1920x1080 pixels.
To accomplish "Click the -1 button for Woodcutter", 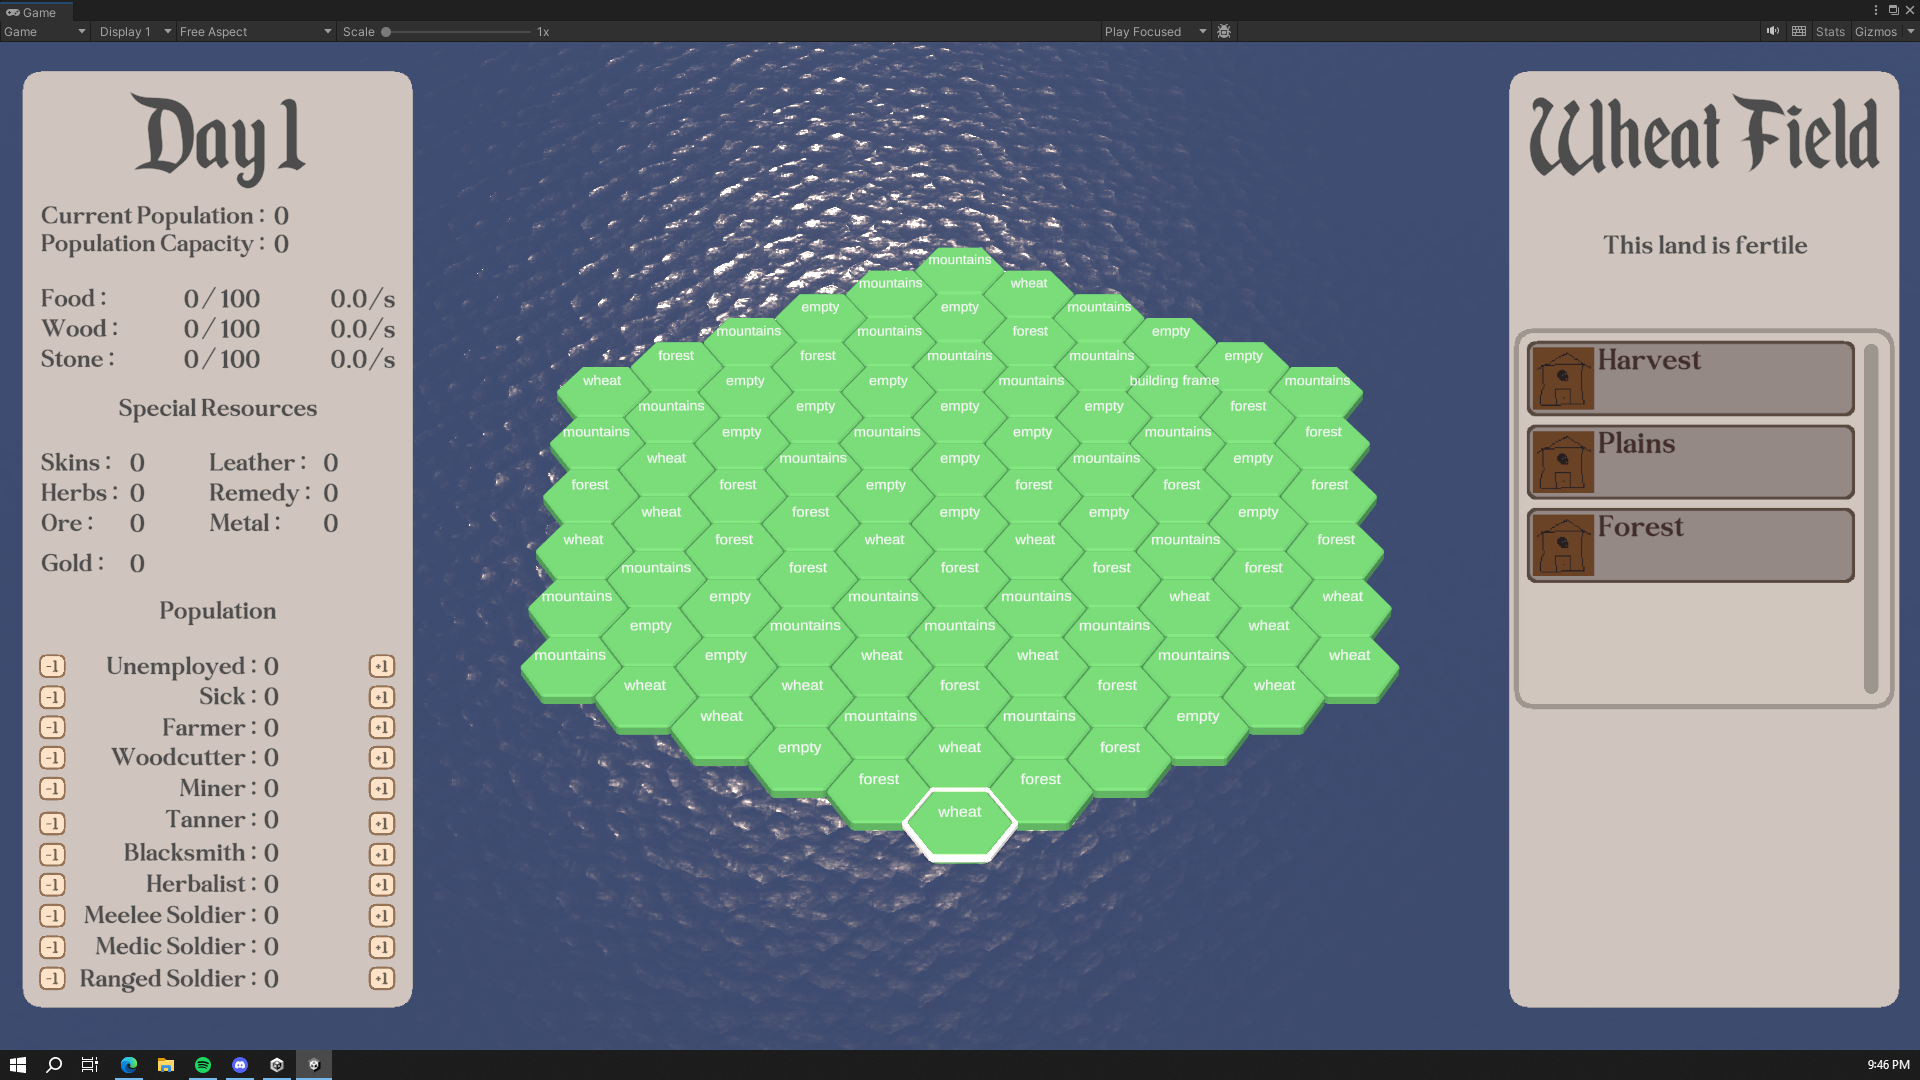I will click(53, 758).
